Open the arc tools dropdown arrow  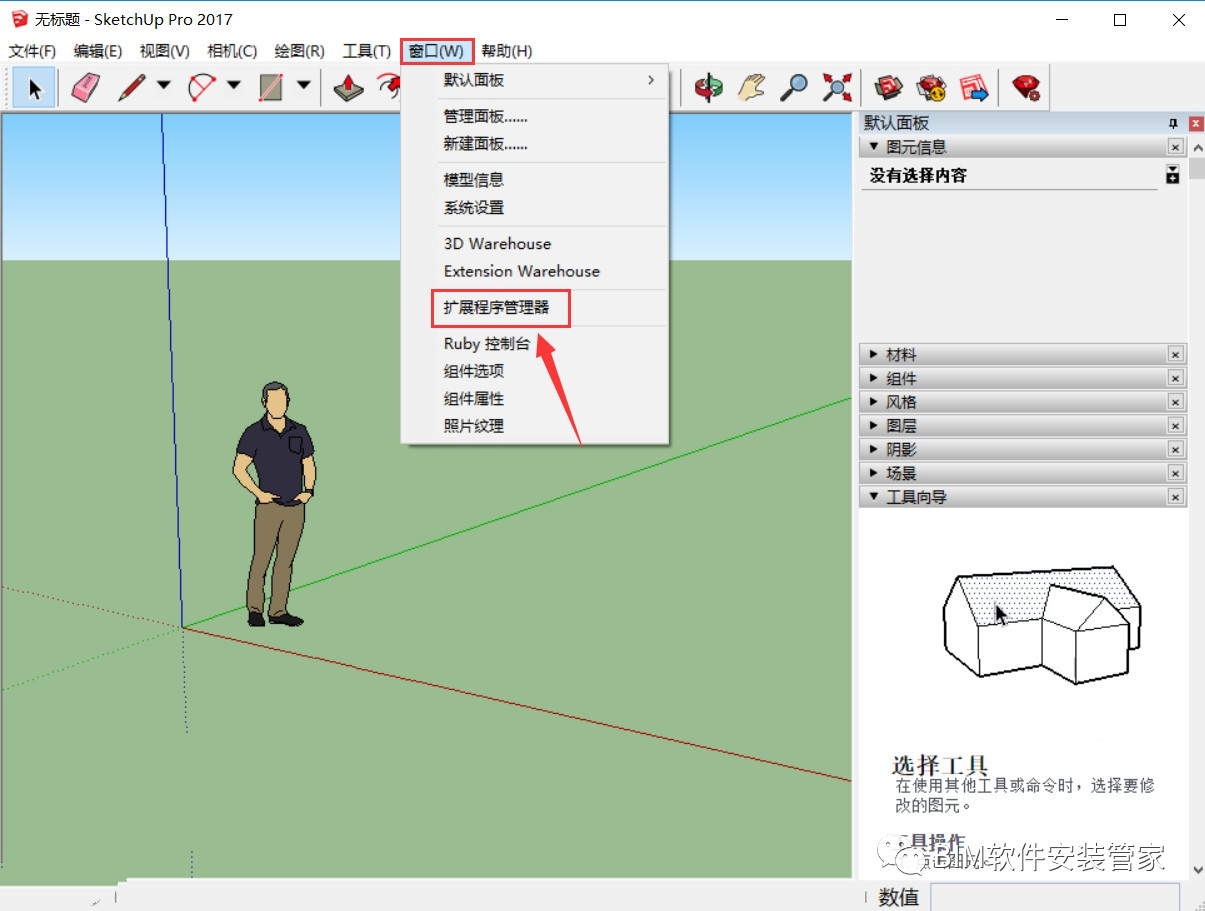tap(233, 86)
